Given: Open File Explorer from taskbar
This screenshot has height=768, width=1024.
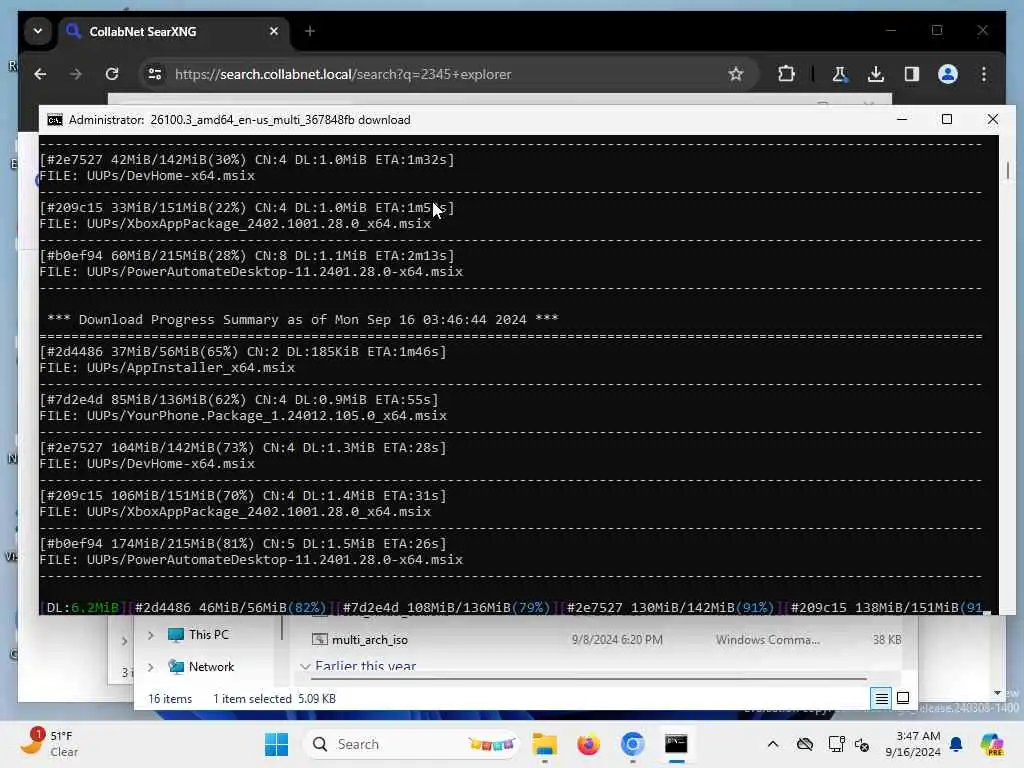Looking at the screenshot, I should click(x=544, y=744).
